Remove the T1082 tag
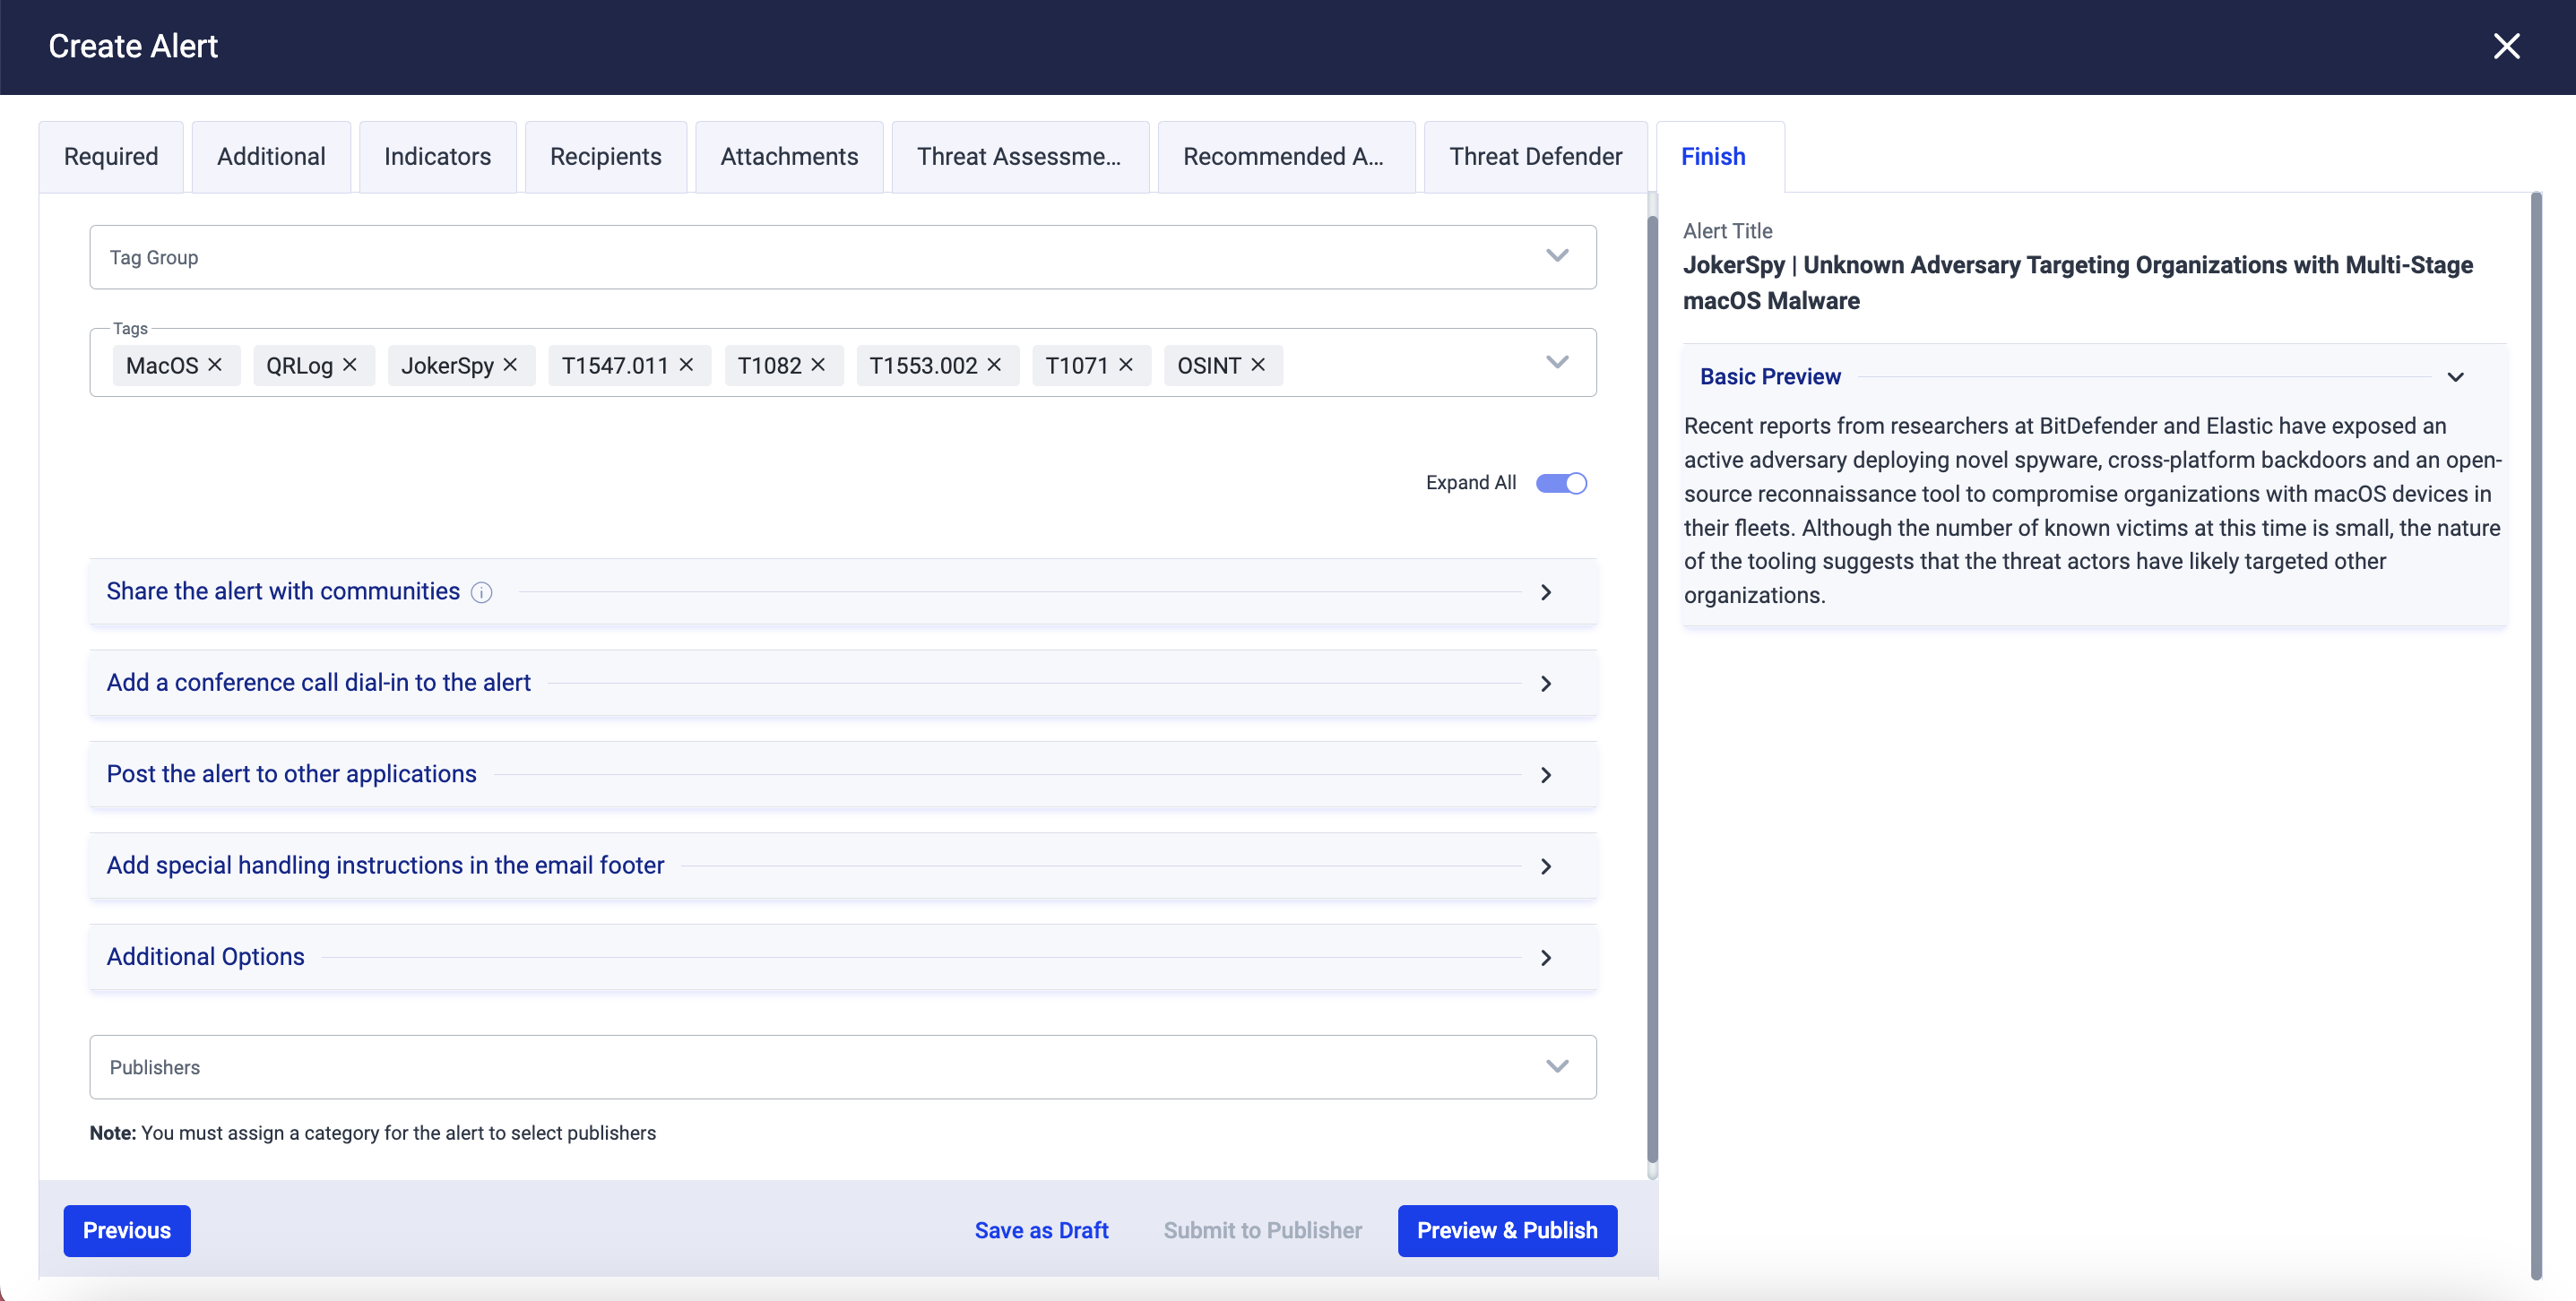2576x1301 pixels. tap(818, 365)
